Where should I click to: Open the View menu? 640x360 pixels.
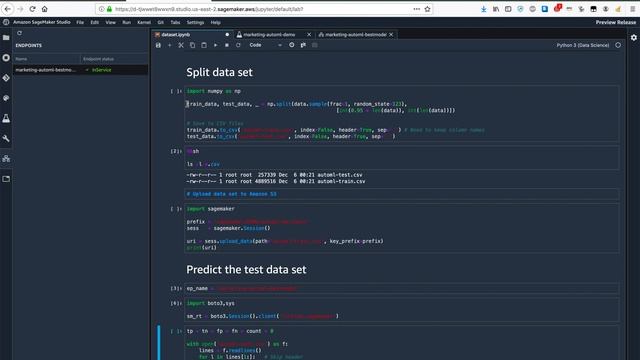[x=111, y=22]
